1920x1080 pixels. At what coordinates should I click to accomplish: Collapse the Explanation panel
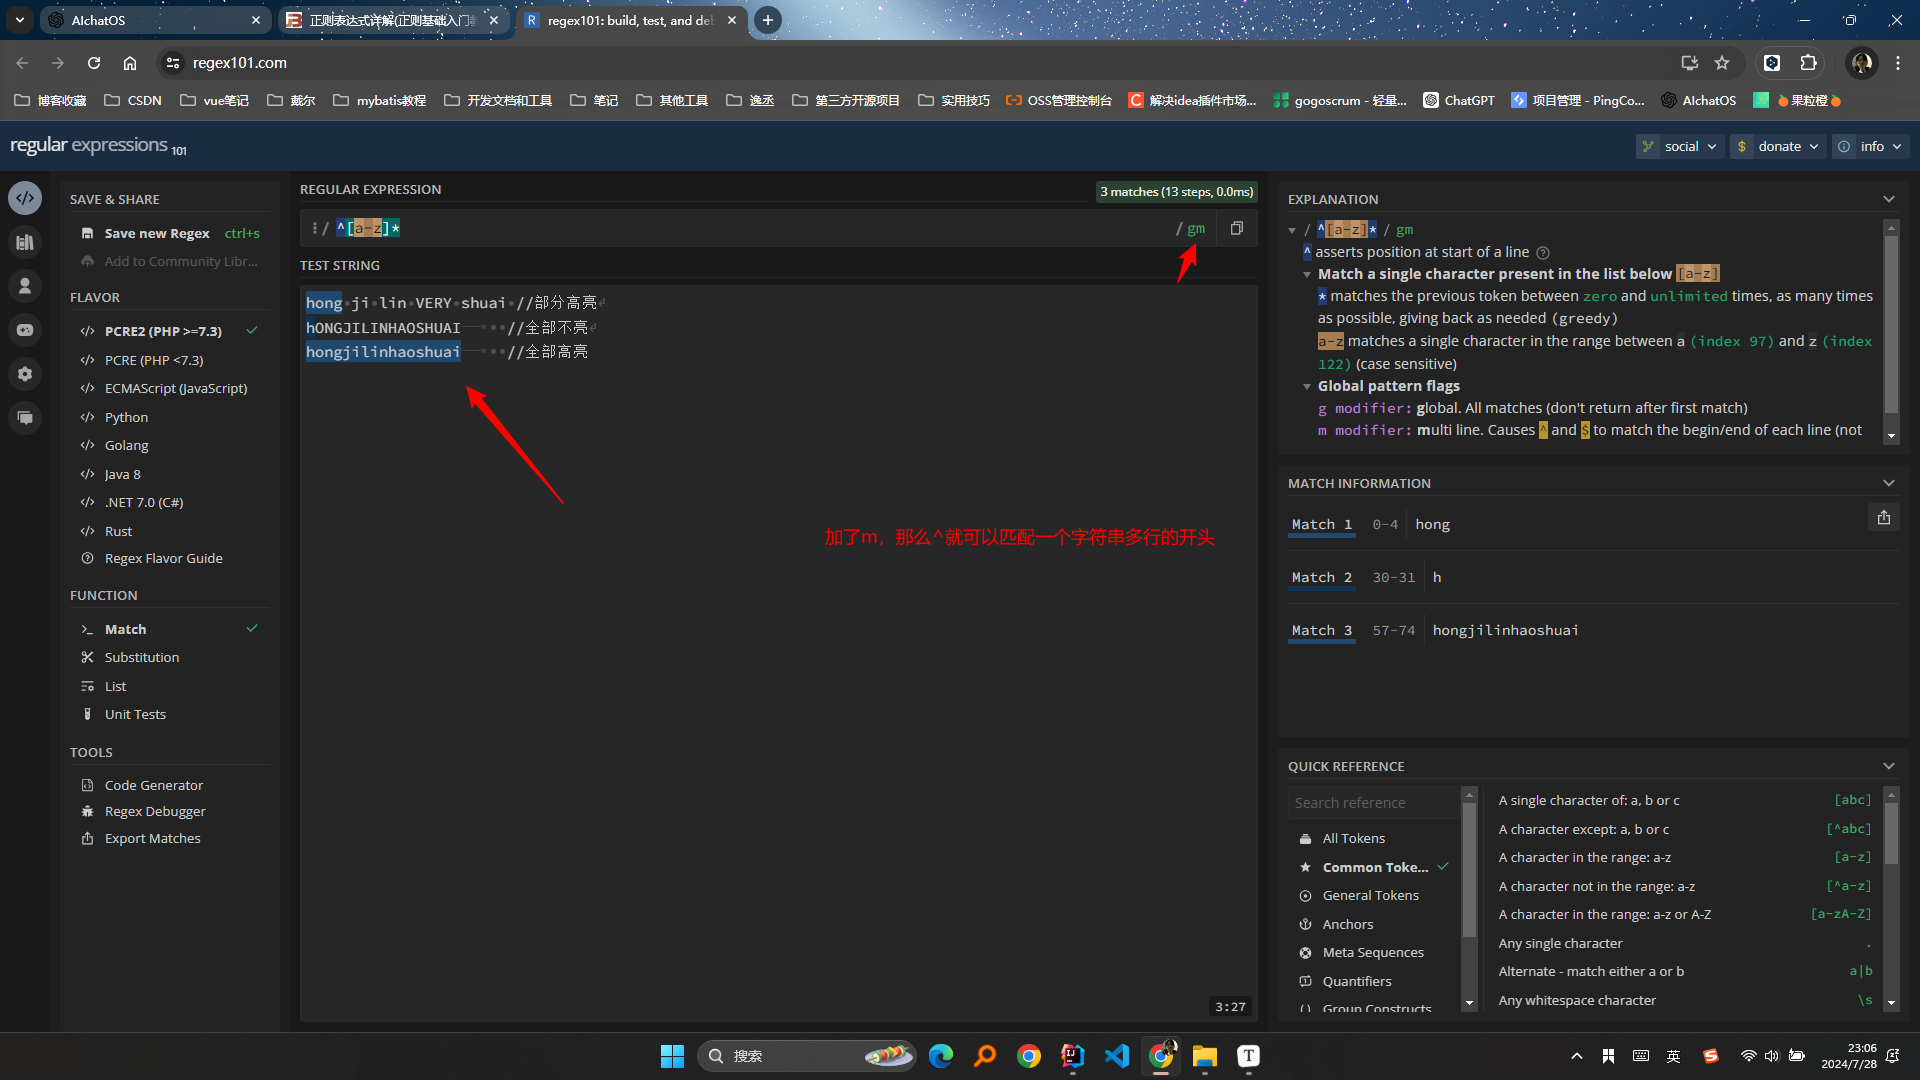tap(1888, 199)
